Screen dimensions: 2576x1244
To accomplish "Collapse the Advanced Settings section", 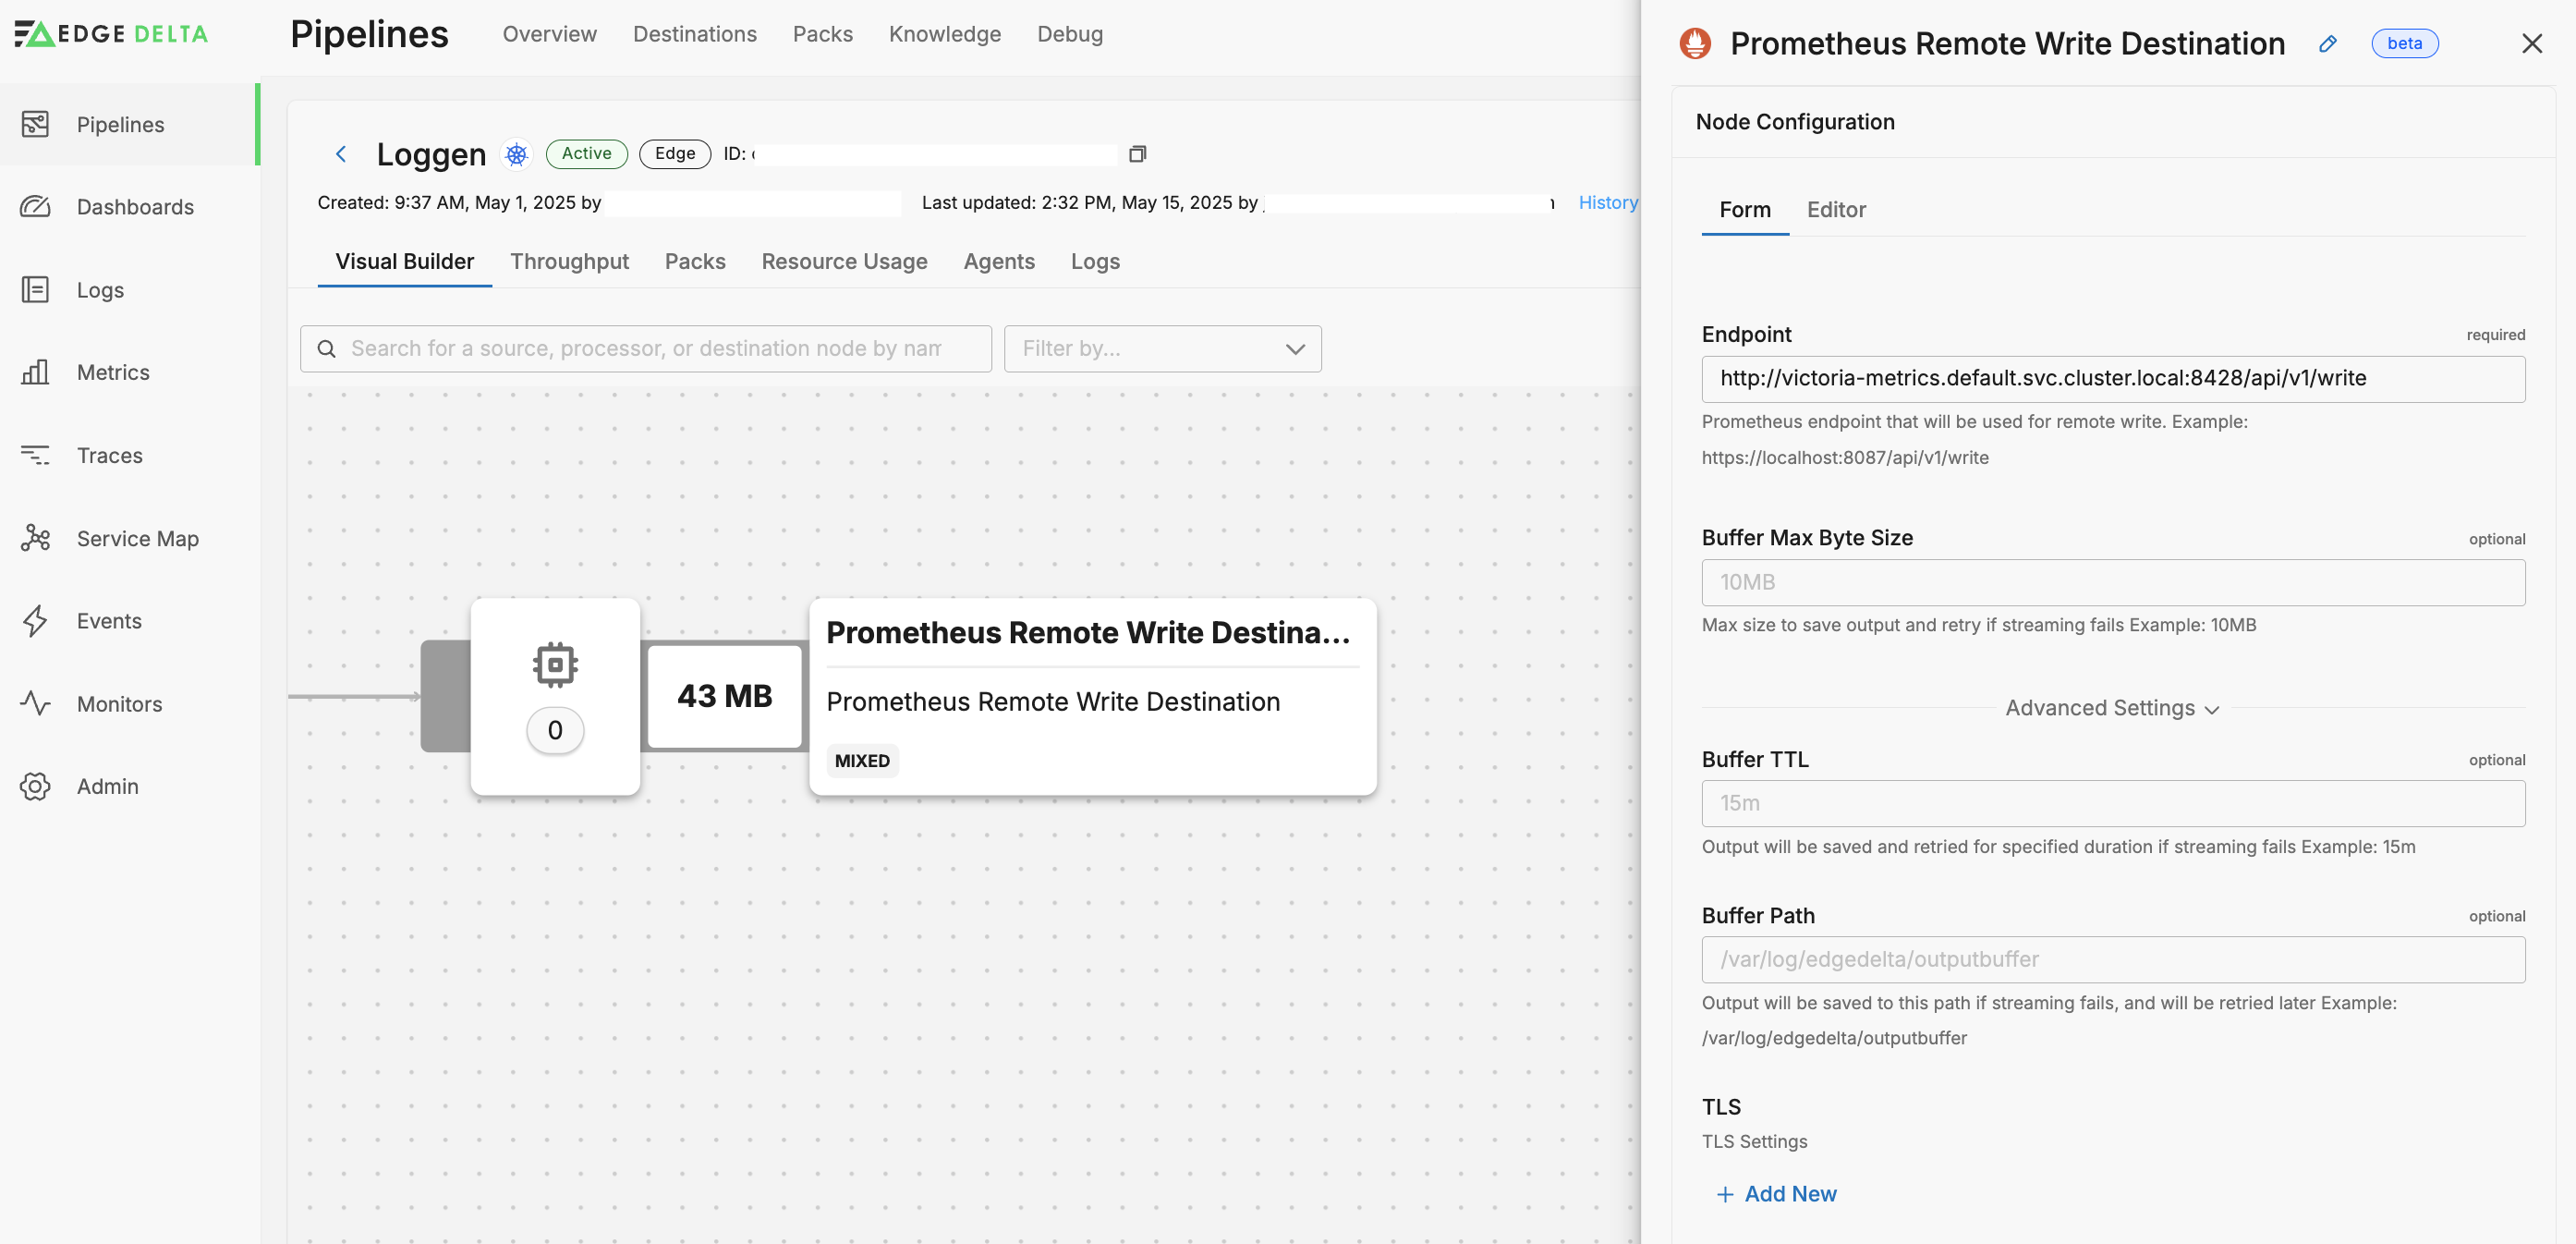I will (2112, 708).
